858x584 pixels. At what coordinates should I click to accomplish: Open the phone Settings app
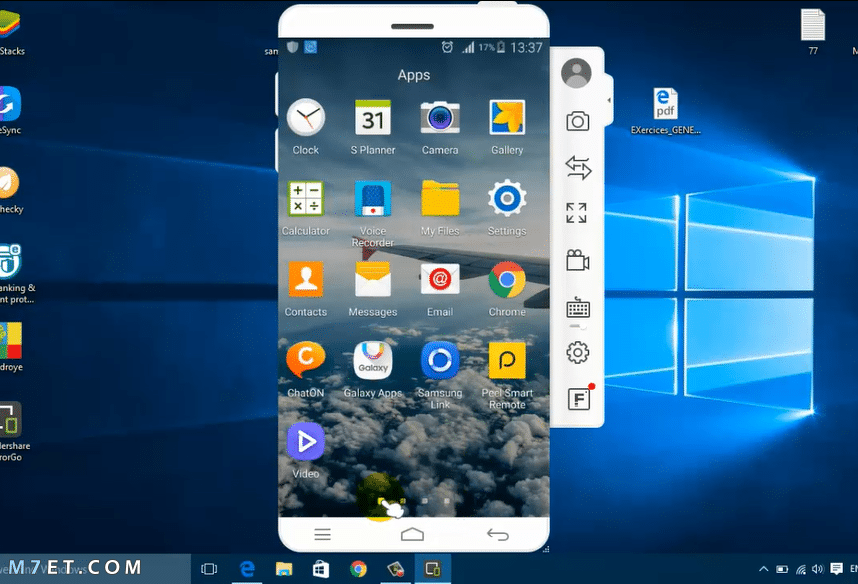click(507, 198)
